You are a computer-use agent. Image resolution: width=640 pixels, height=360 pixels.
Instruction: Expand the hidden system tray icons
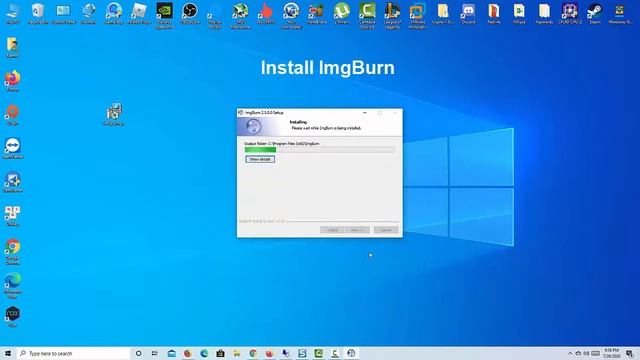click(x=570, y=353)
